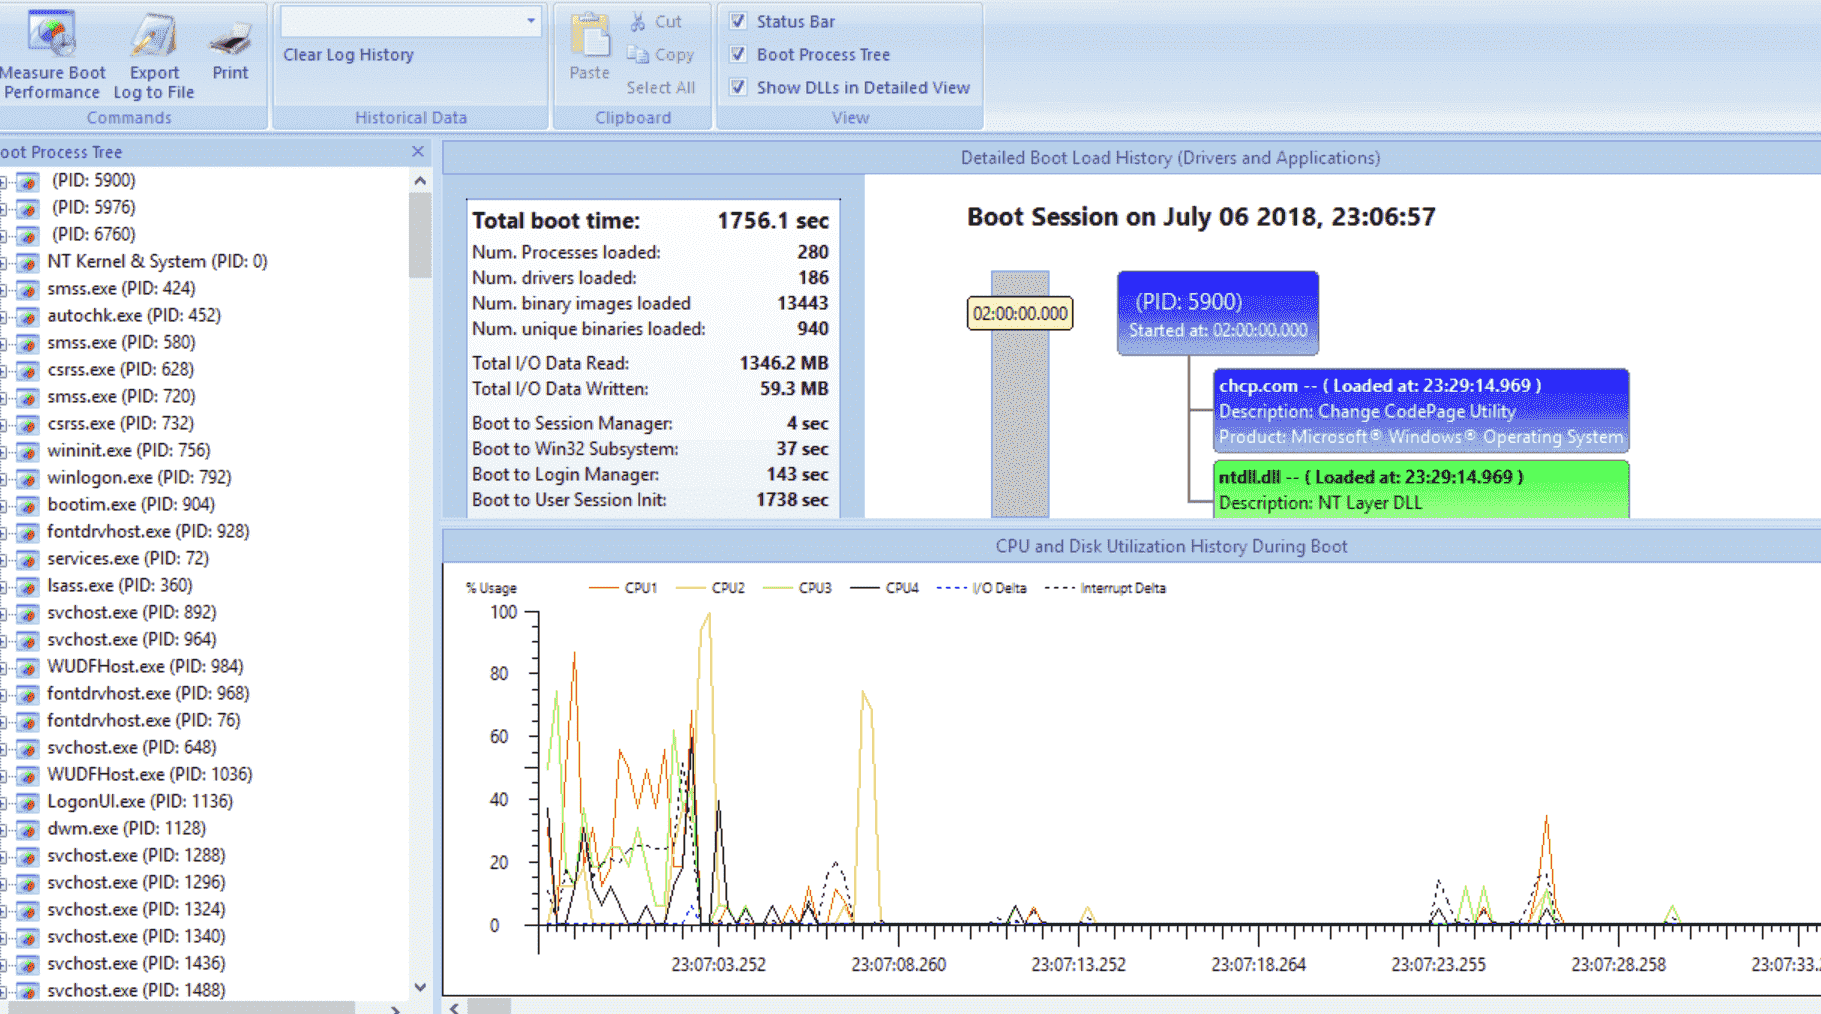Screen dimensions: 1821x1014
Task: Click the Print icon
Action: click(230, 38)
